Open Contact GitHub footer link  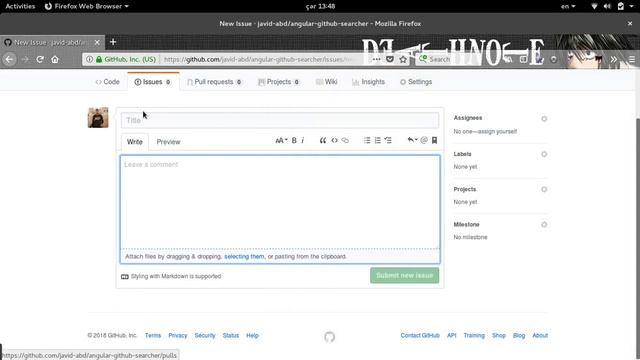[420, 336]
